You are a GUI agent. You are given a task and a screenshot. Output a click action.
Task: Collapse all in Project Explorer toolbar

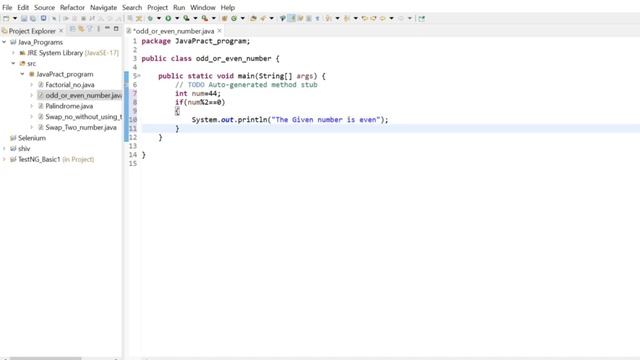[x=72, y=29]
